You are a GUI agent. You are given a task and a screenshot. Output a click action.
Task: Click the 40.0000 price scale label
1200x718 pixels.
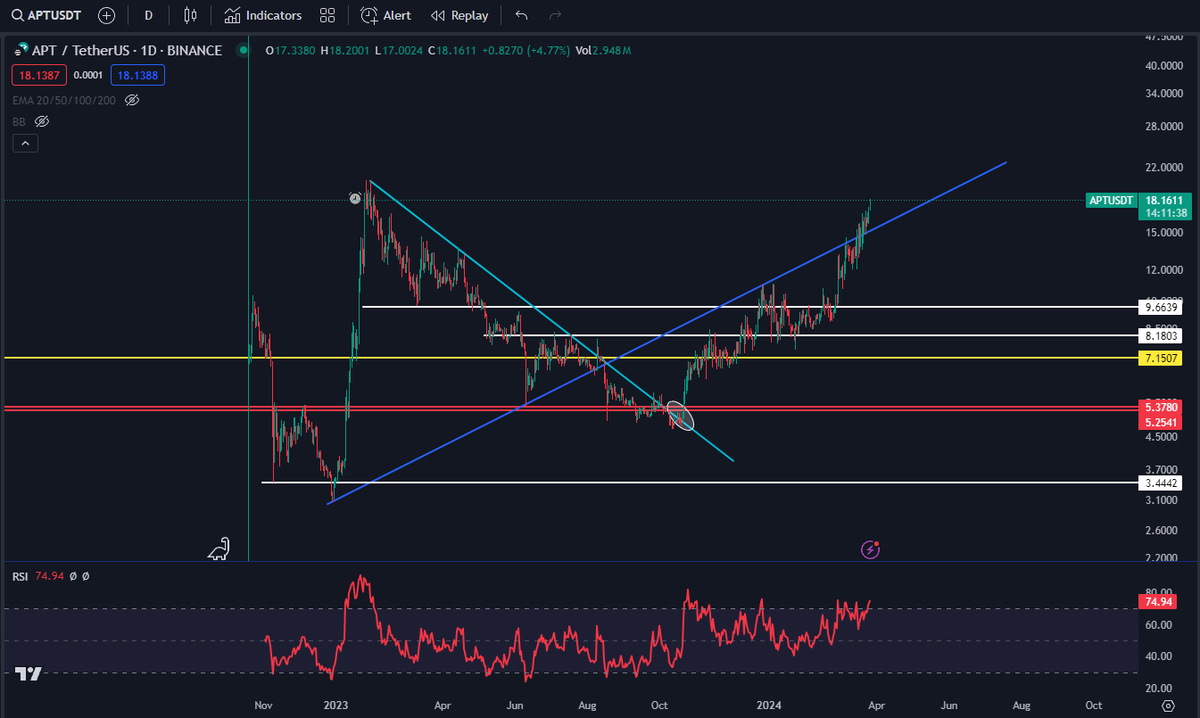(x=1165, y=66)
